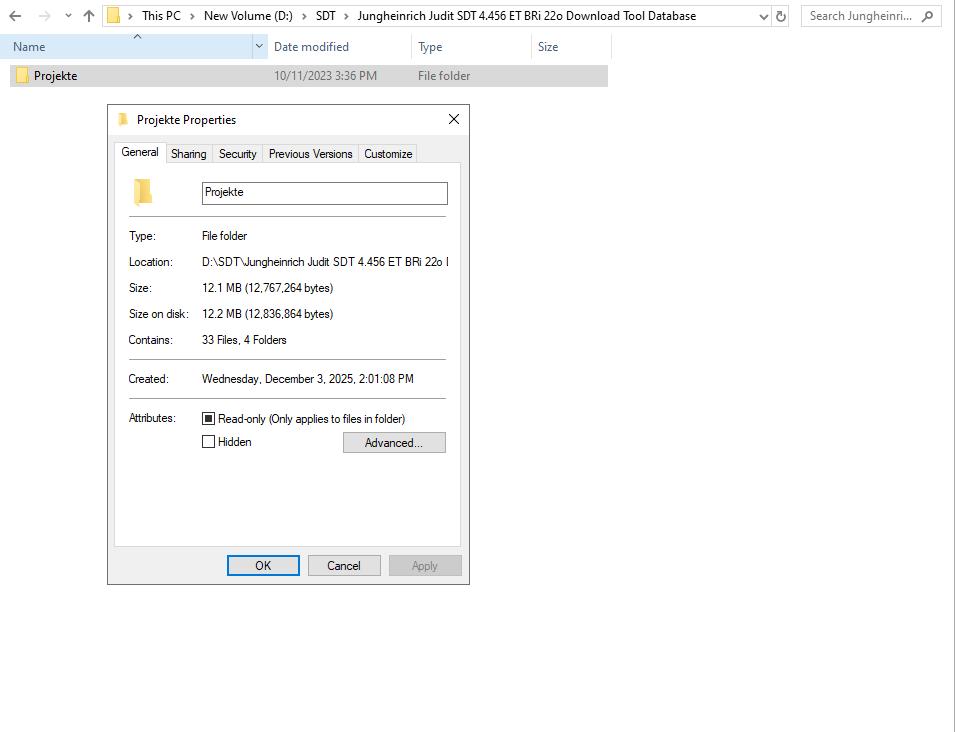The height and width of the screenshot is (732, 955).
Task: Expand chevron after New Volume (D:)
Action: pos(304,16)
